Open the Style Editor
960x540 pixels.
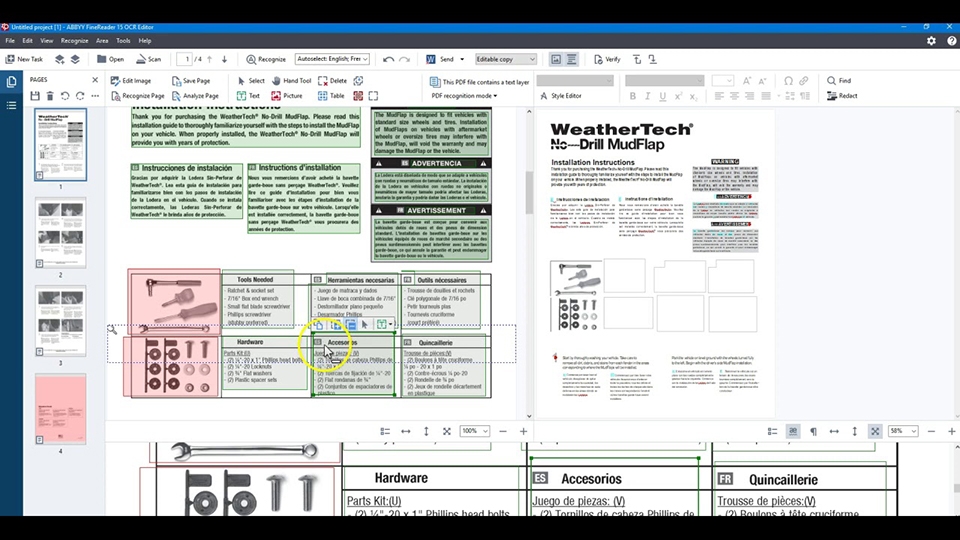[x=560, y=96]
